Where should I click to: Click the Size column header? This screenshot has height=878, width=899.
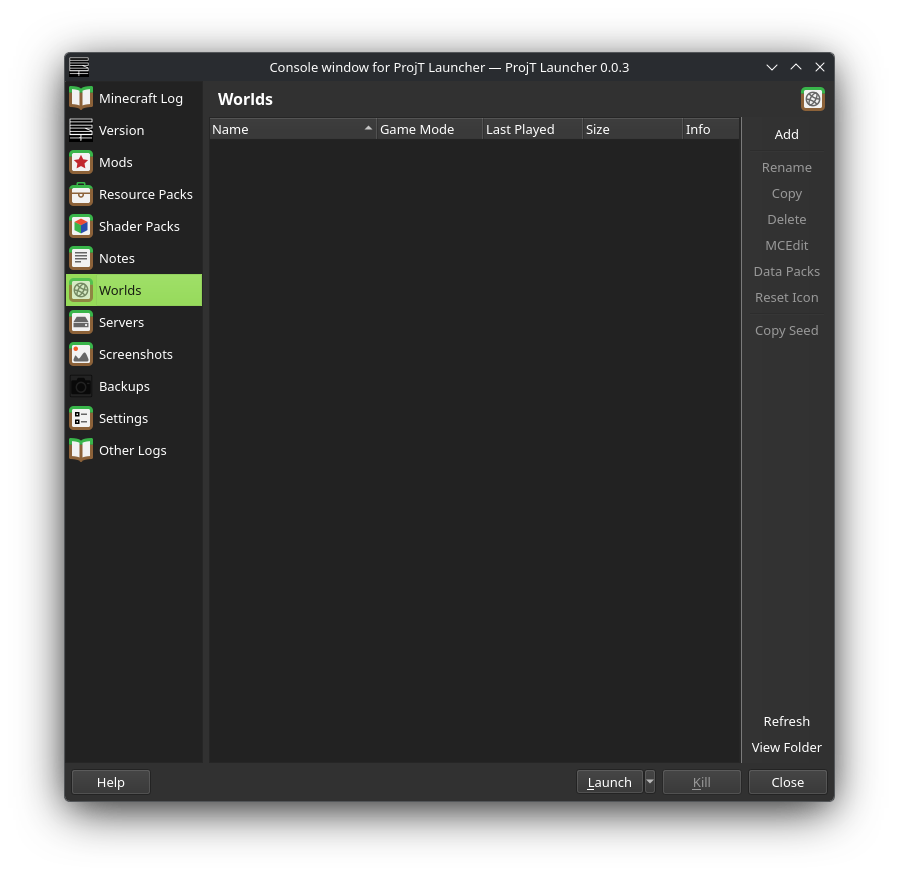631,129
